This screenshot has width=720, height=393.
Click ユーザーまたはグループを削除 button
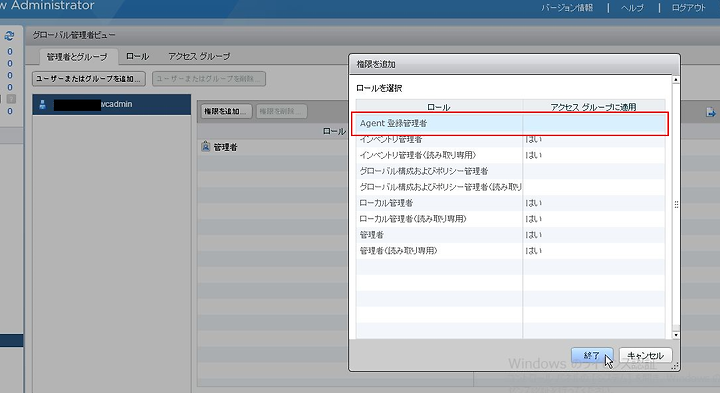209,79
